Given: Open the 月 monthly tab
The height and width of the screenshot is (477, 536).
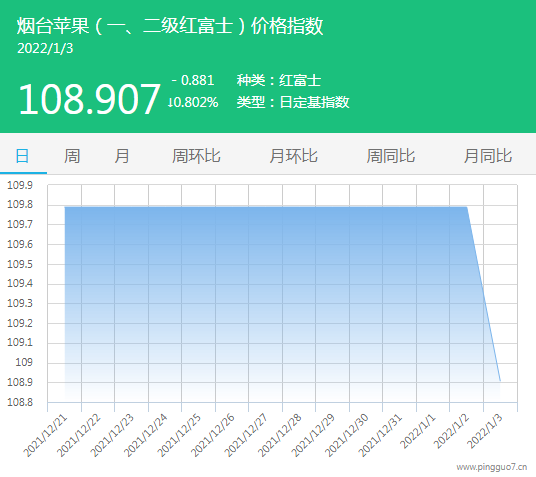Looking at the screenshot, I should (122, 156).
